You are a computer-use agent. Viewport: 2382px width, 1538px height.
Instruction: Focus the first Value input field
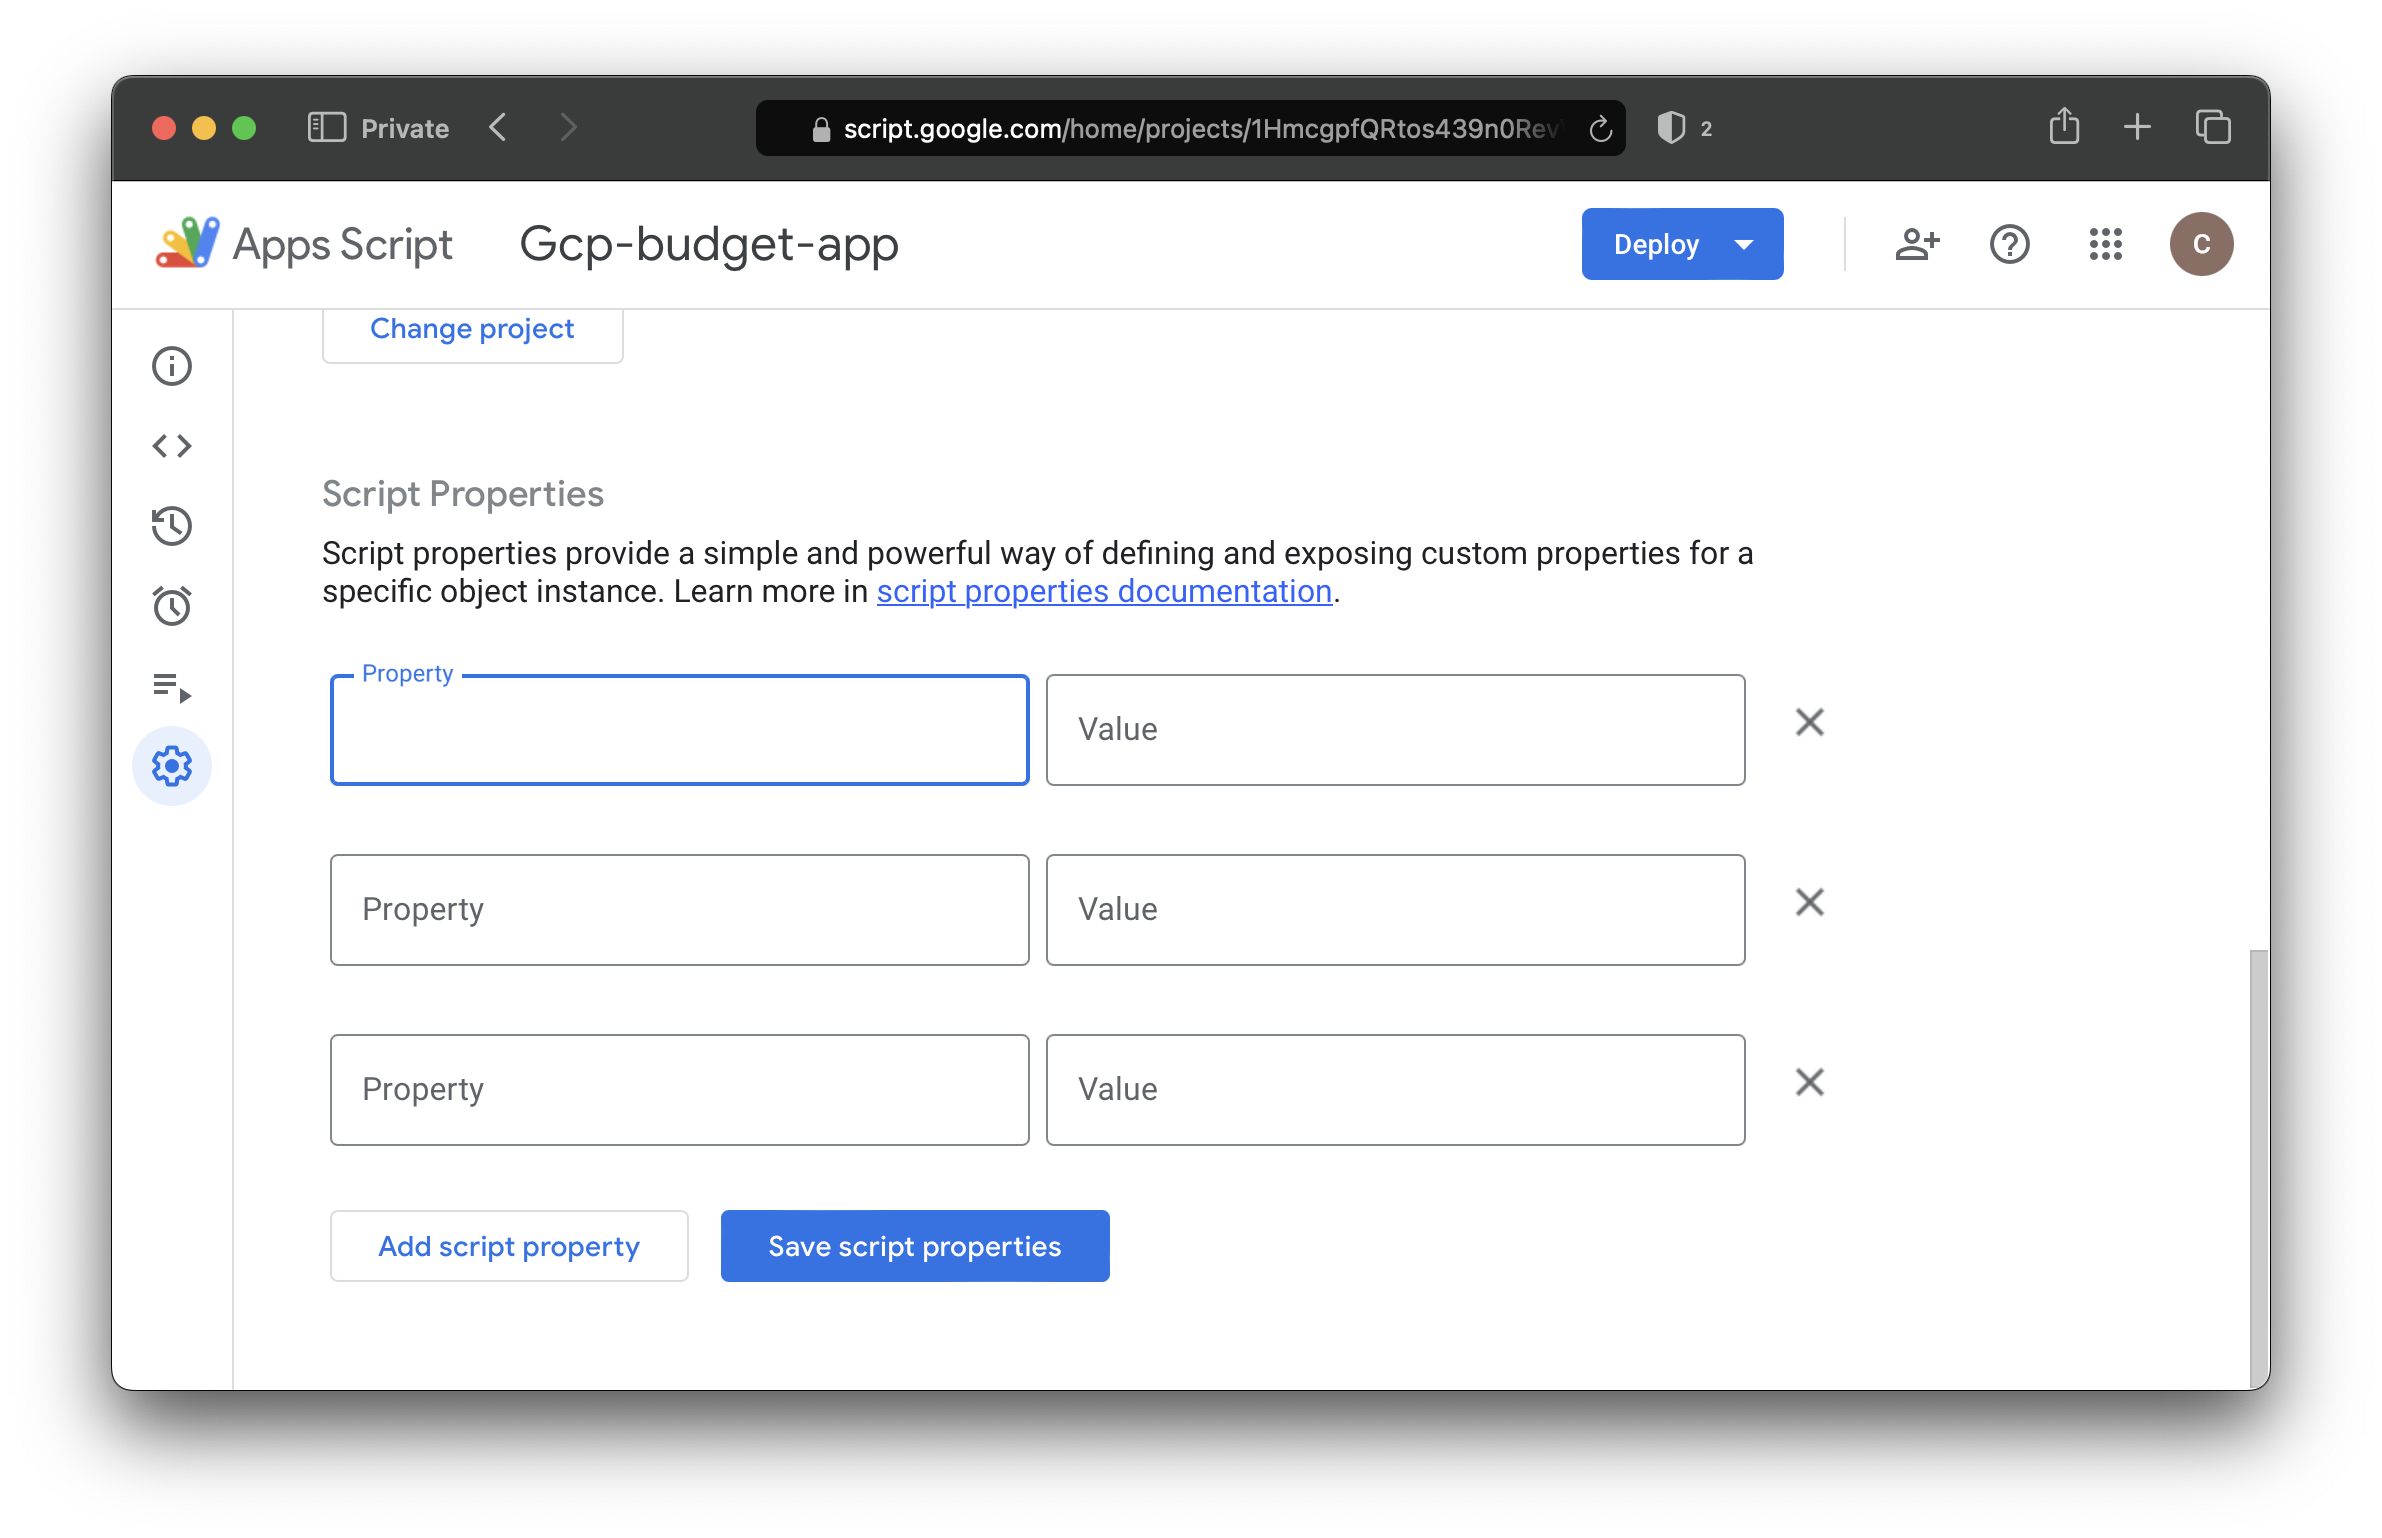click(1395, 730)
